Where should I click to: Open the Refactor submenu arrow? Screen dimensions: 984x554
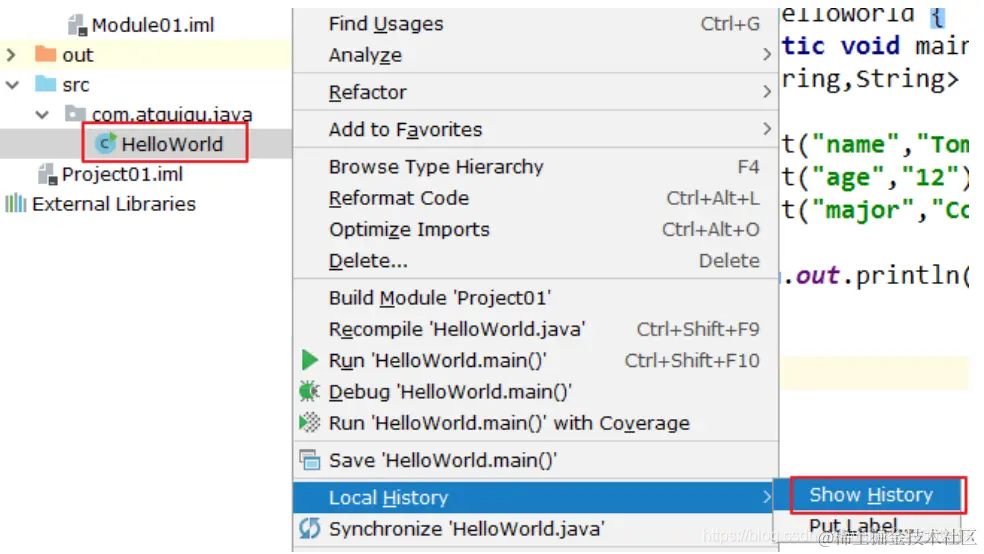coord(766,92)
